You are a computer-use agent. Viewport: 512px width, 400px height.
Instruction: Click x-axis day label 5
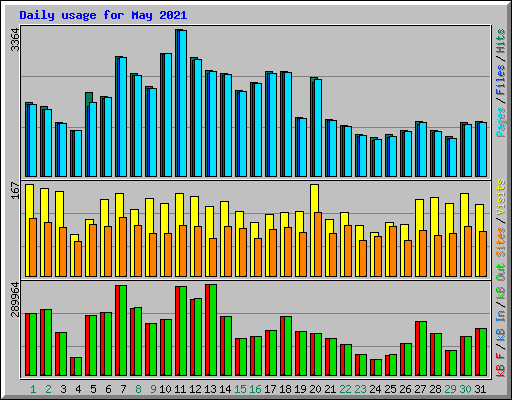click(93, 389)
